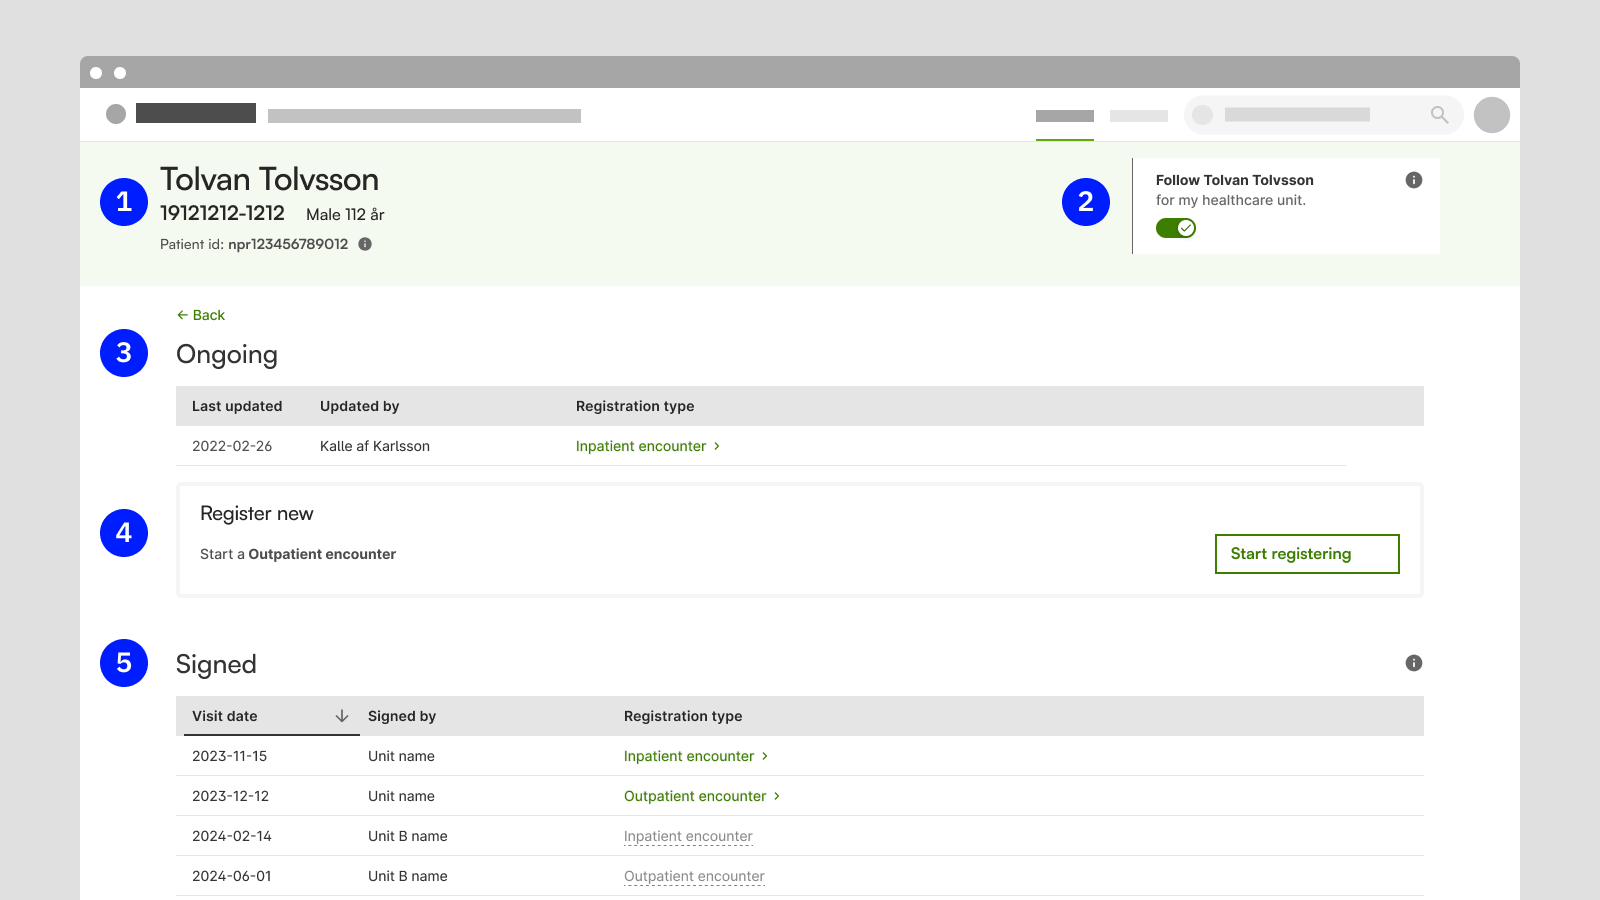This screenshot has height=900, width=1600.
Task: Open the user avatar in top right
Action: tap(1492, 115)
